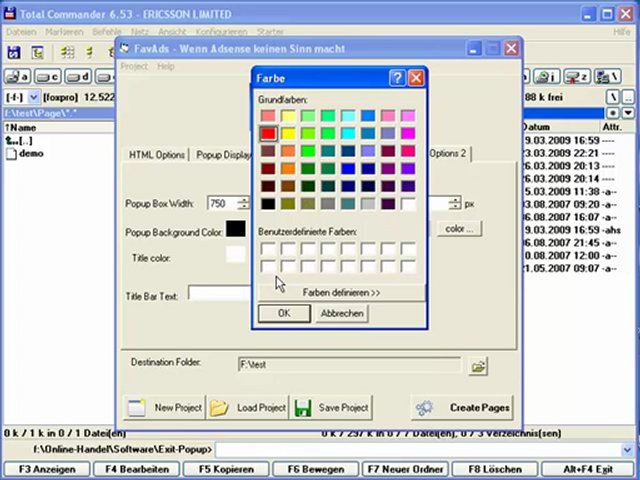The height and width of the screenshot is (480, 640).
Task: Pick the yellow swatch in Grundfarben
Action: (288, 134)
